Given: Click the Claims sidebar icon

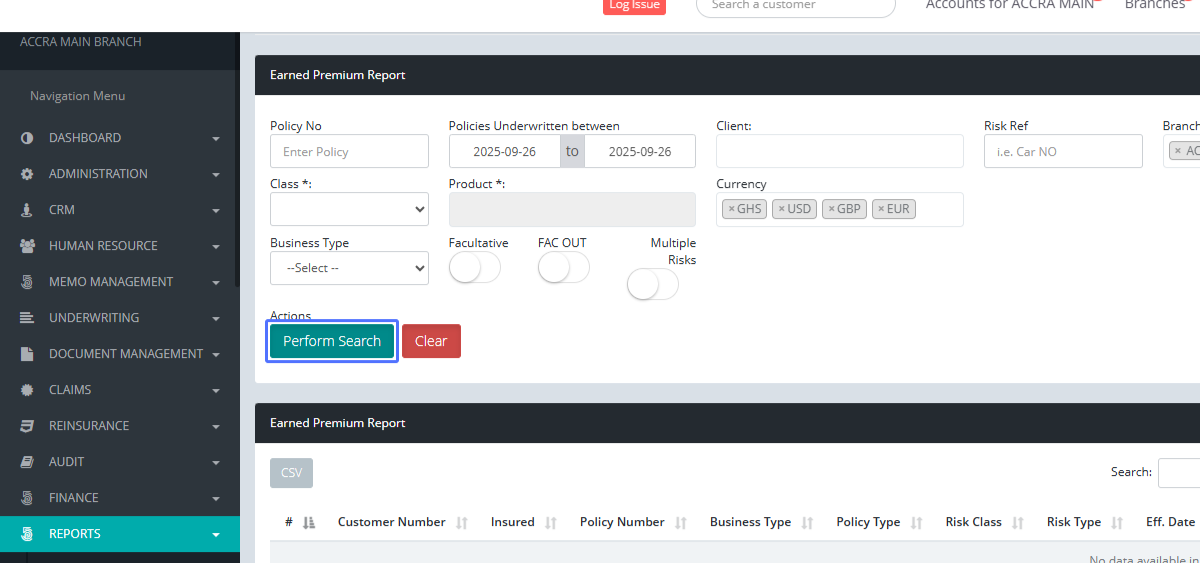Looking at the screenshot, I should click(x=27, y=390).
